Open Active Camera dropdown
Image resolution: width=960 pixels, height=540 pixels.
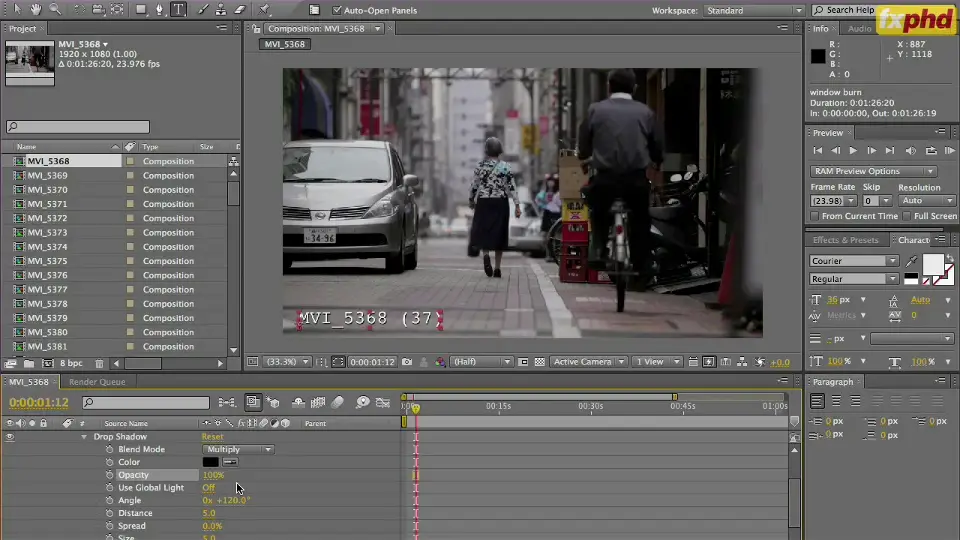point(588,362)
